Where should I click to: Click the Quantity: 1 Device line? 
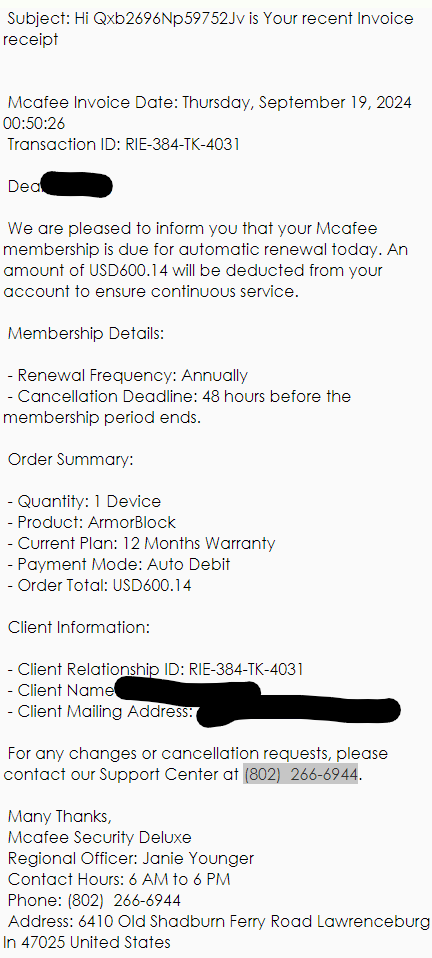click(84, 502)
